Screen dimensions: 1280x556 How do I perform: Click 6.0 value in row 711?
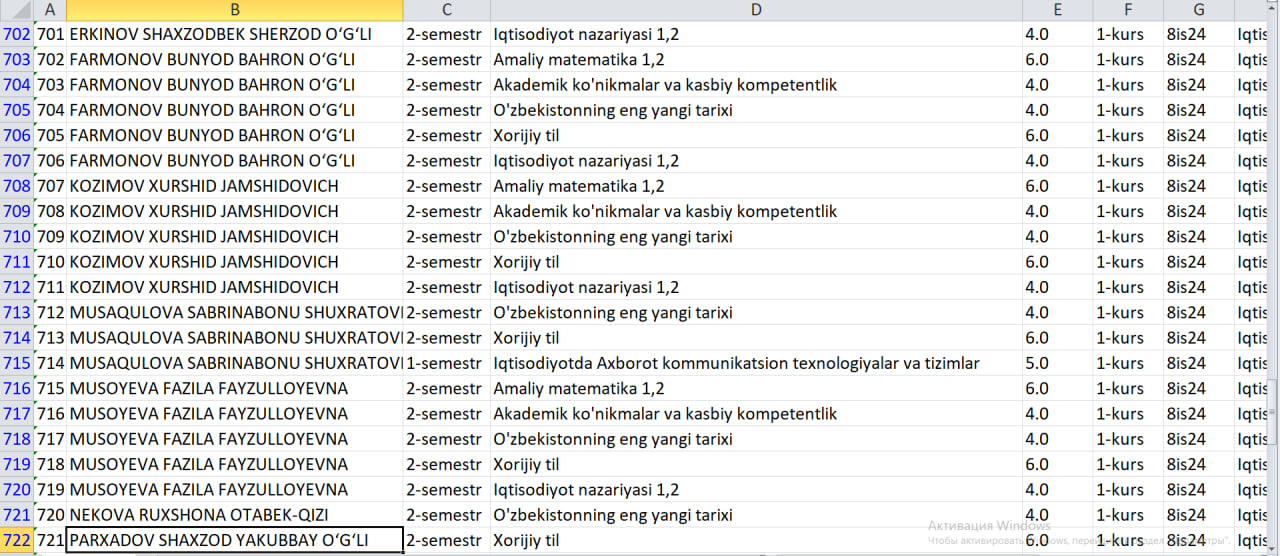click(1057, 262)
